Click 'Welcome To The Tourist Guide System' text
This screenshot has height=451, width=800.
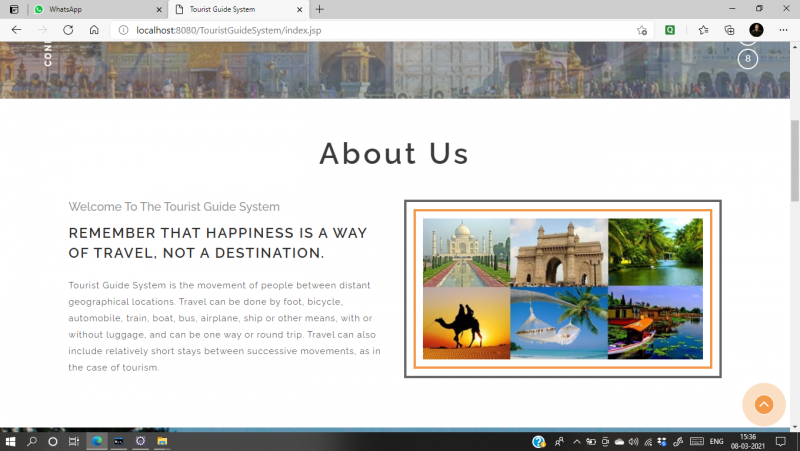[174, 207]
